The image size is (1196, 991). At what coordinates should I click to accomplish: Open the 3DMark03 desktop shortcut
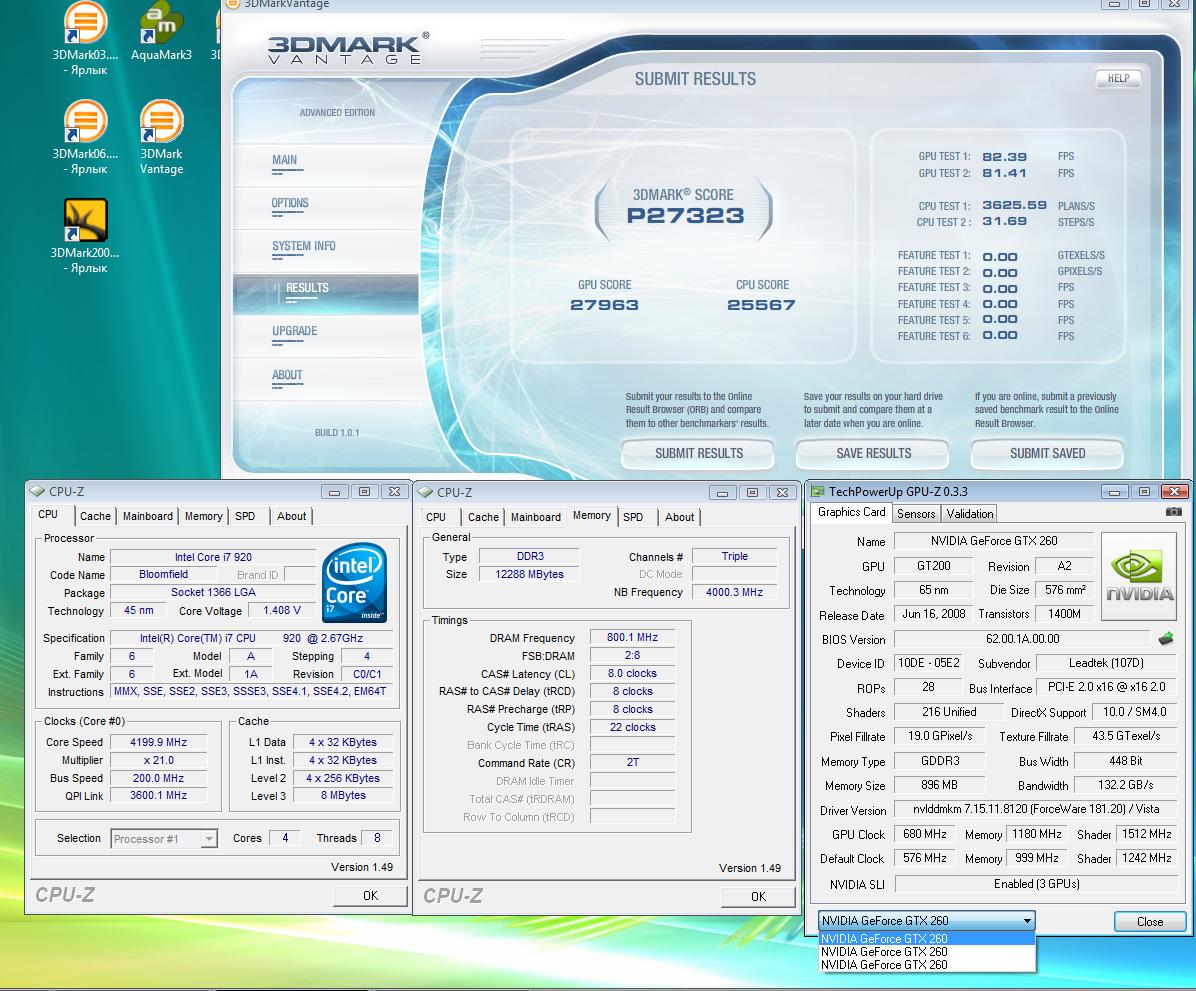point(85,38)
